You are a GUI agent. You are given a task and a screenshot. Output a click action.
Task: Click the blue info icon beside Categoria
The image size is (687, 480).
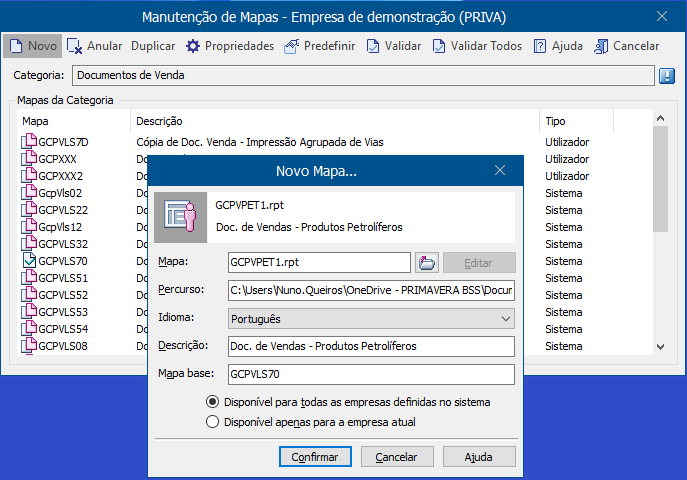pyautogui.click(x=667, y=76)
